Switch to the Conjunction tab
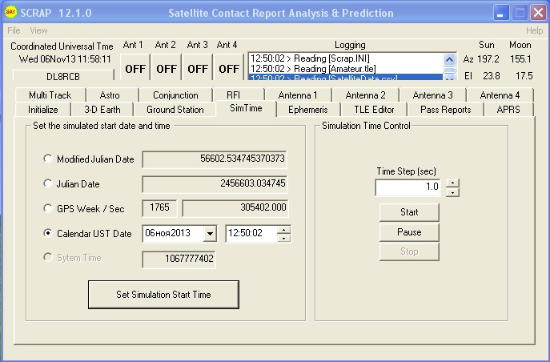 tap(176, 95)
